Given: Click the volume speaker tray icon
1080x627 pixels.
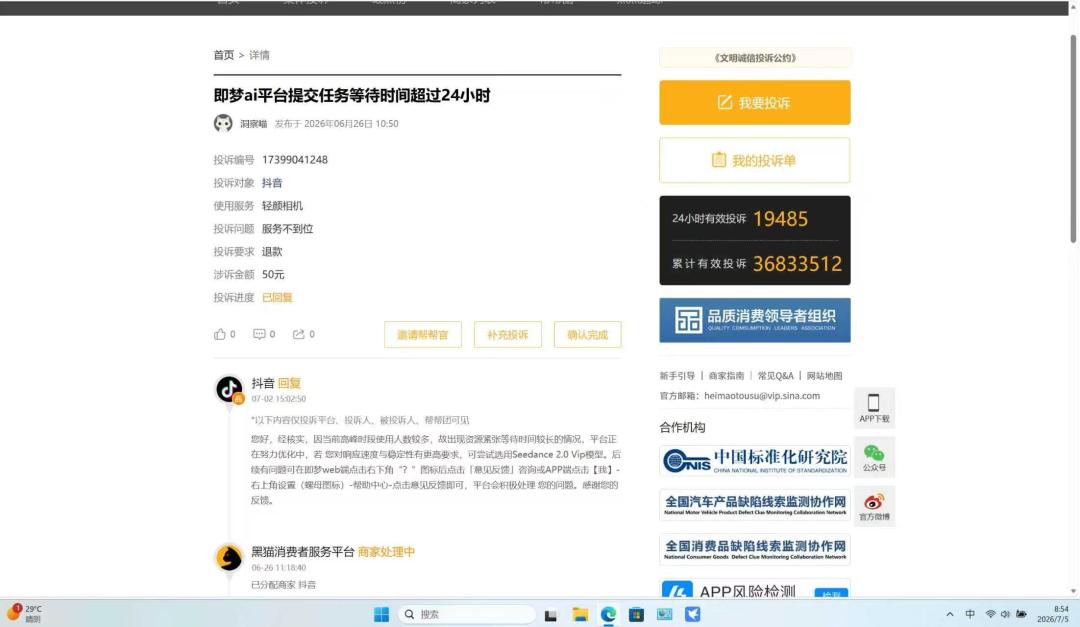Looking at the screenshot, I should [1005, 615].
